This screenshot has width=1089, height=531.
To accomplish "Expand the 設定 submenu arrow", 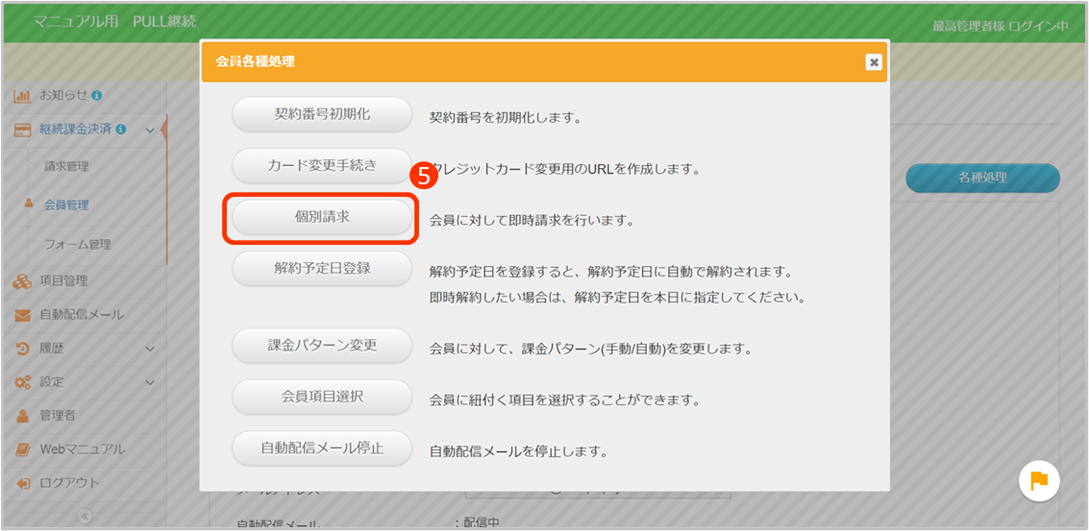I will (x=150, y=382).
